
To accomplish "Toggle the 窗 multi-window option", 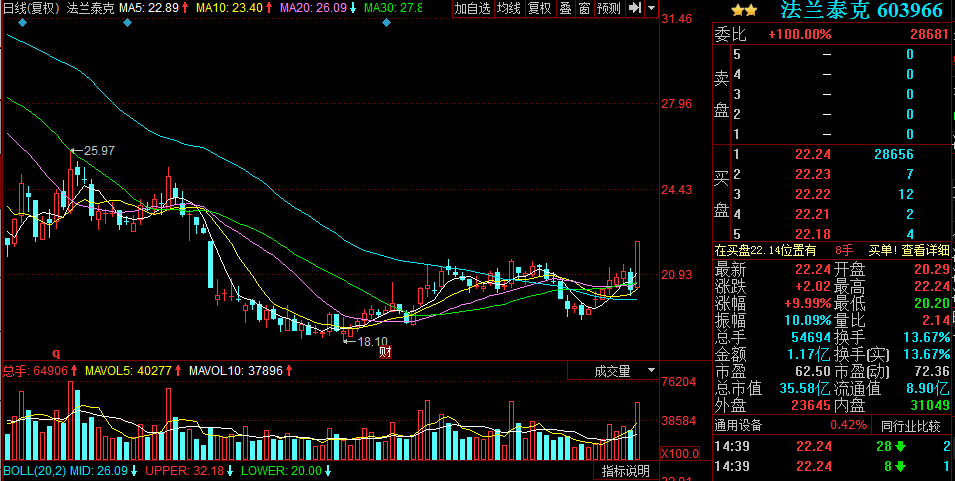I will 584,9.
